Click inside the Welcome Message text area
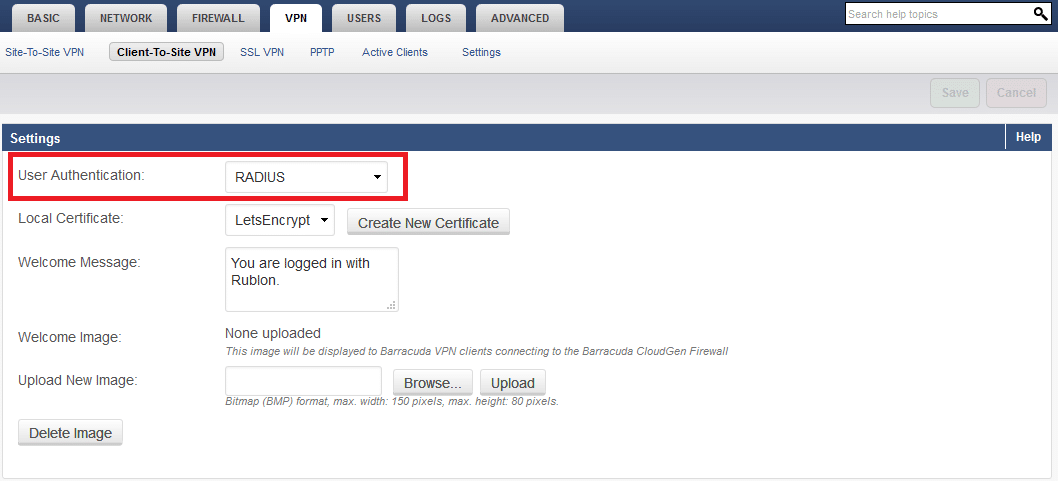1058x481 pixels. click(311, 279)
